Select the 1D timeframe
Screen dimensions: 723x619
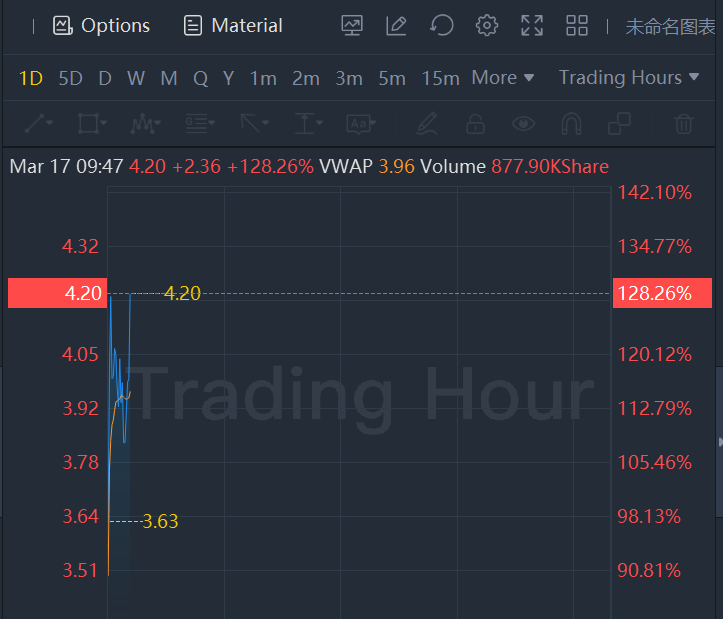click(31, 78)
